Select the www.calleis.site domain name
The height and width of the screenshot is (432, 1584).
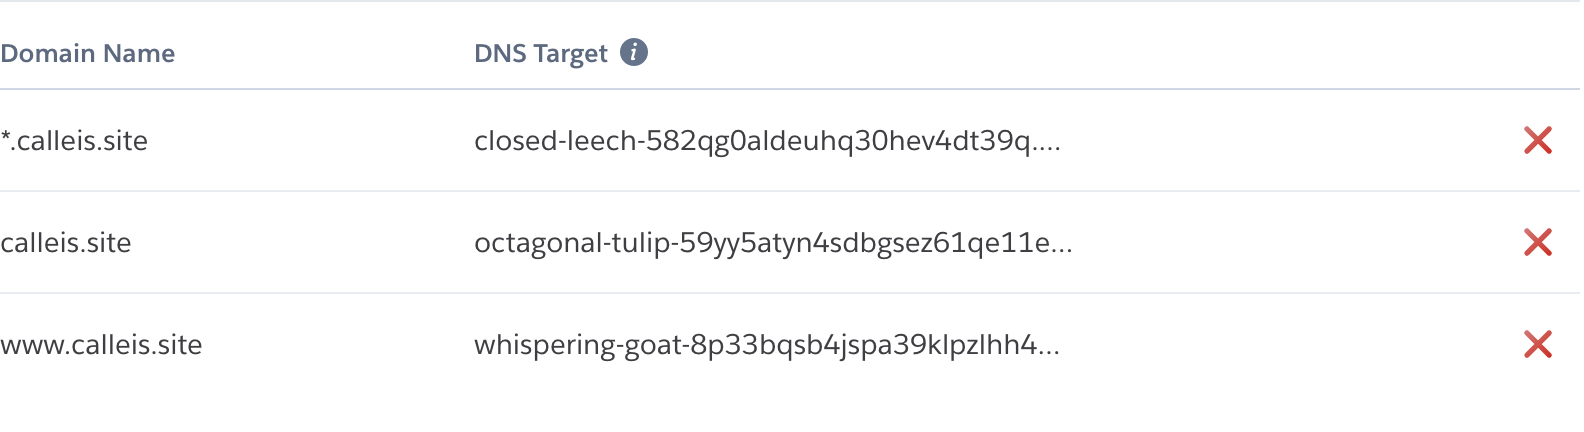pos(102,345)
